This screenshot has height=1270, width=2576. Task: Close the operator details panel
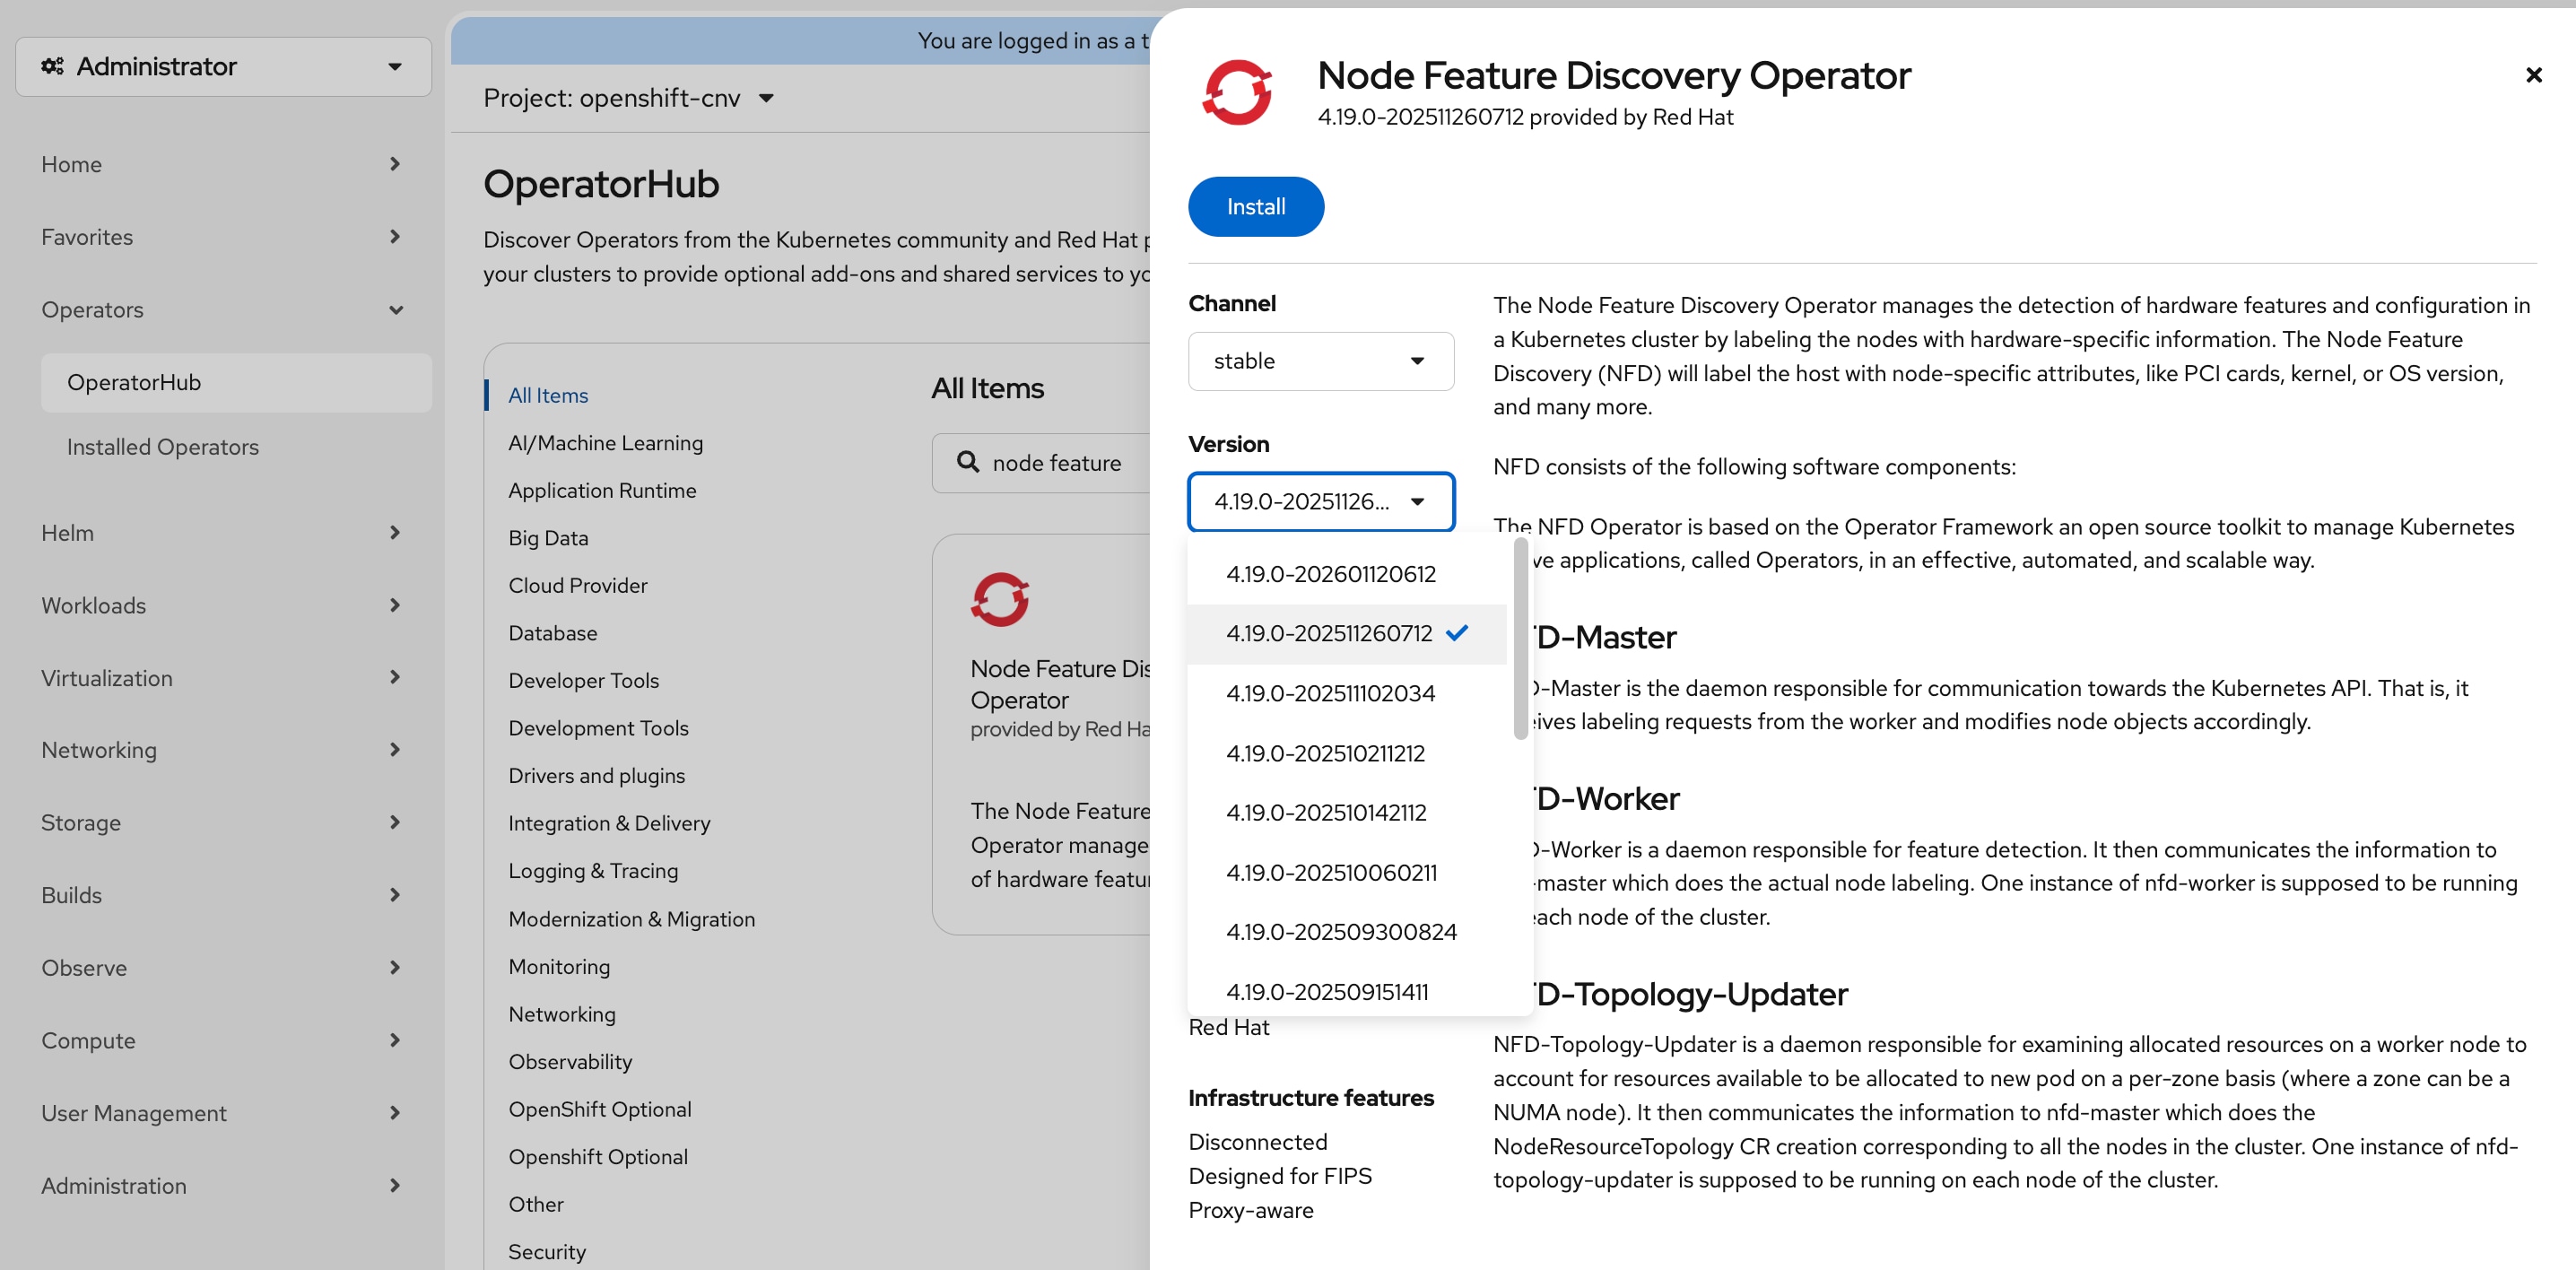coord(2533,75)
